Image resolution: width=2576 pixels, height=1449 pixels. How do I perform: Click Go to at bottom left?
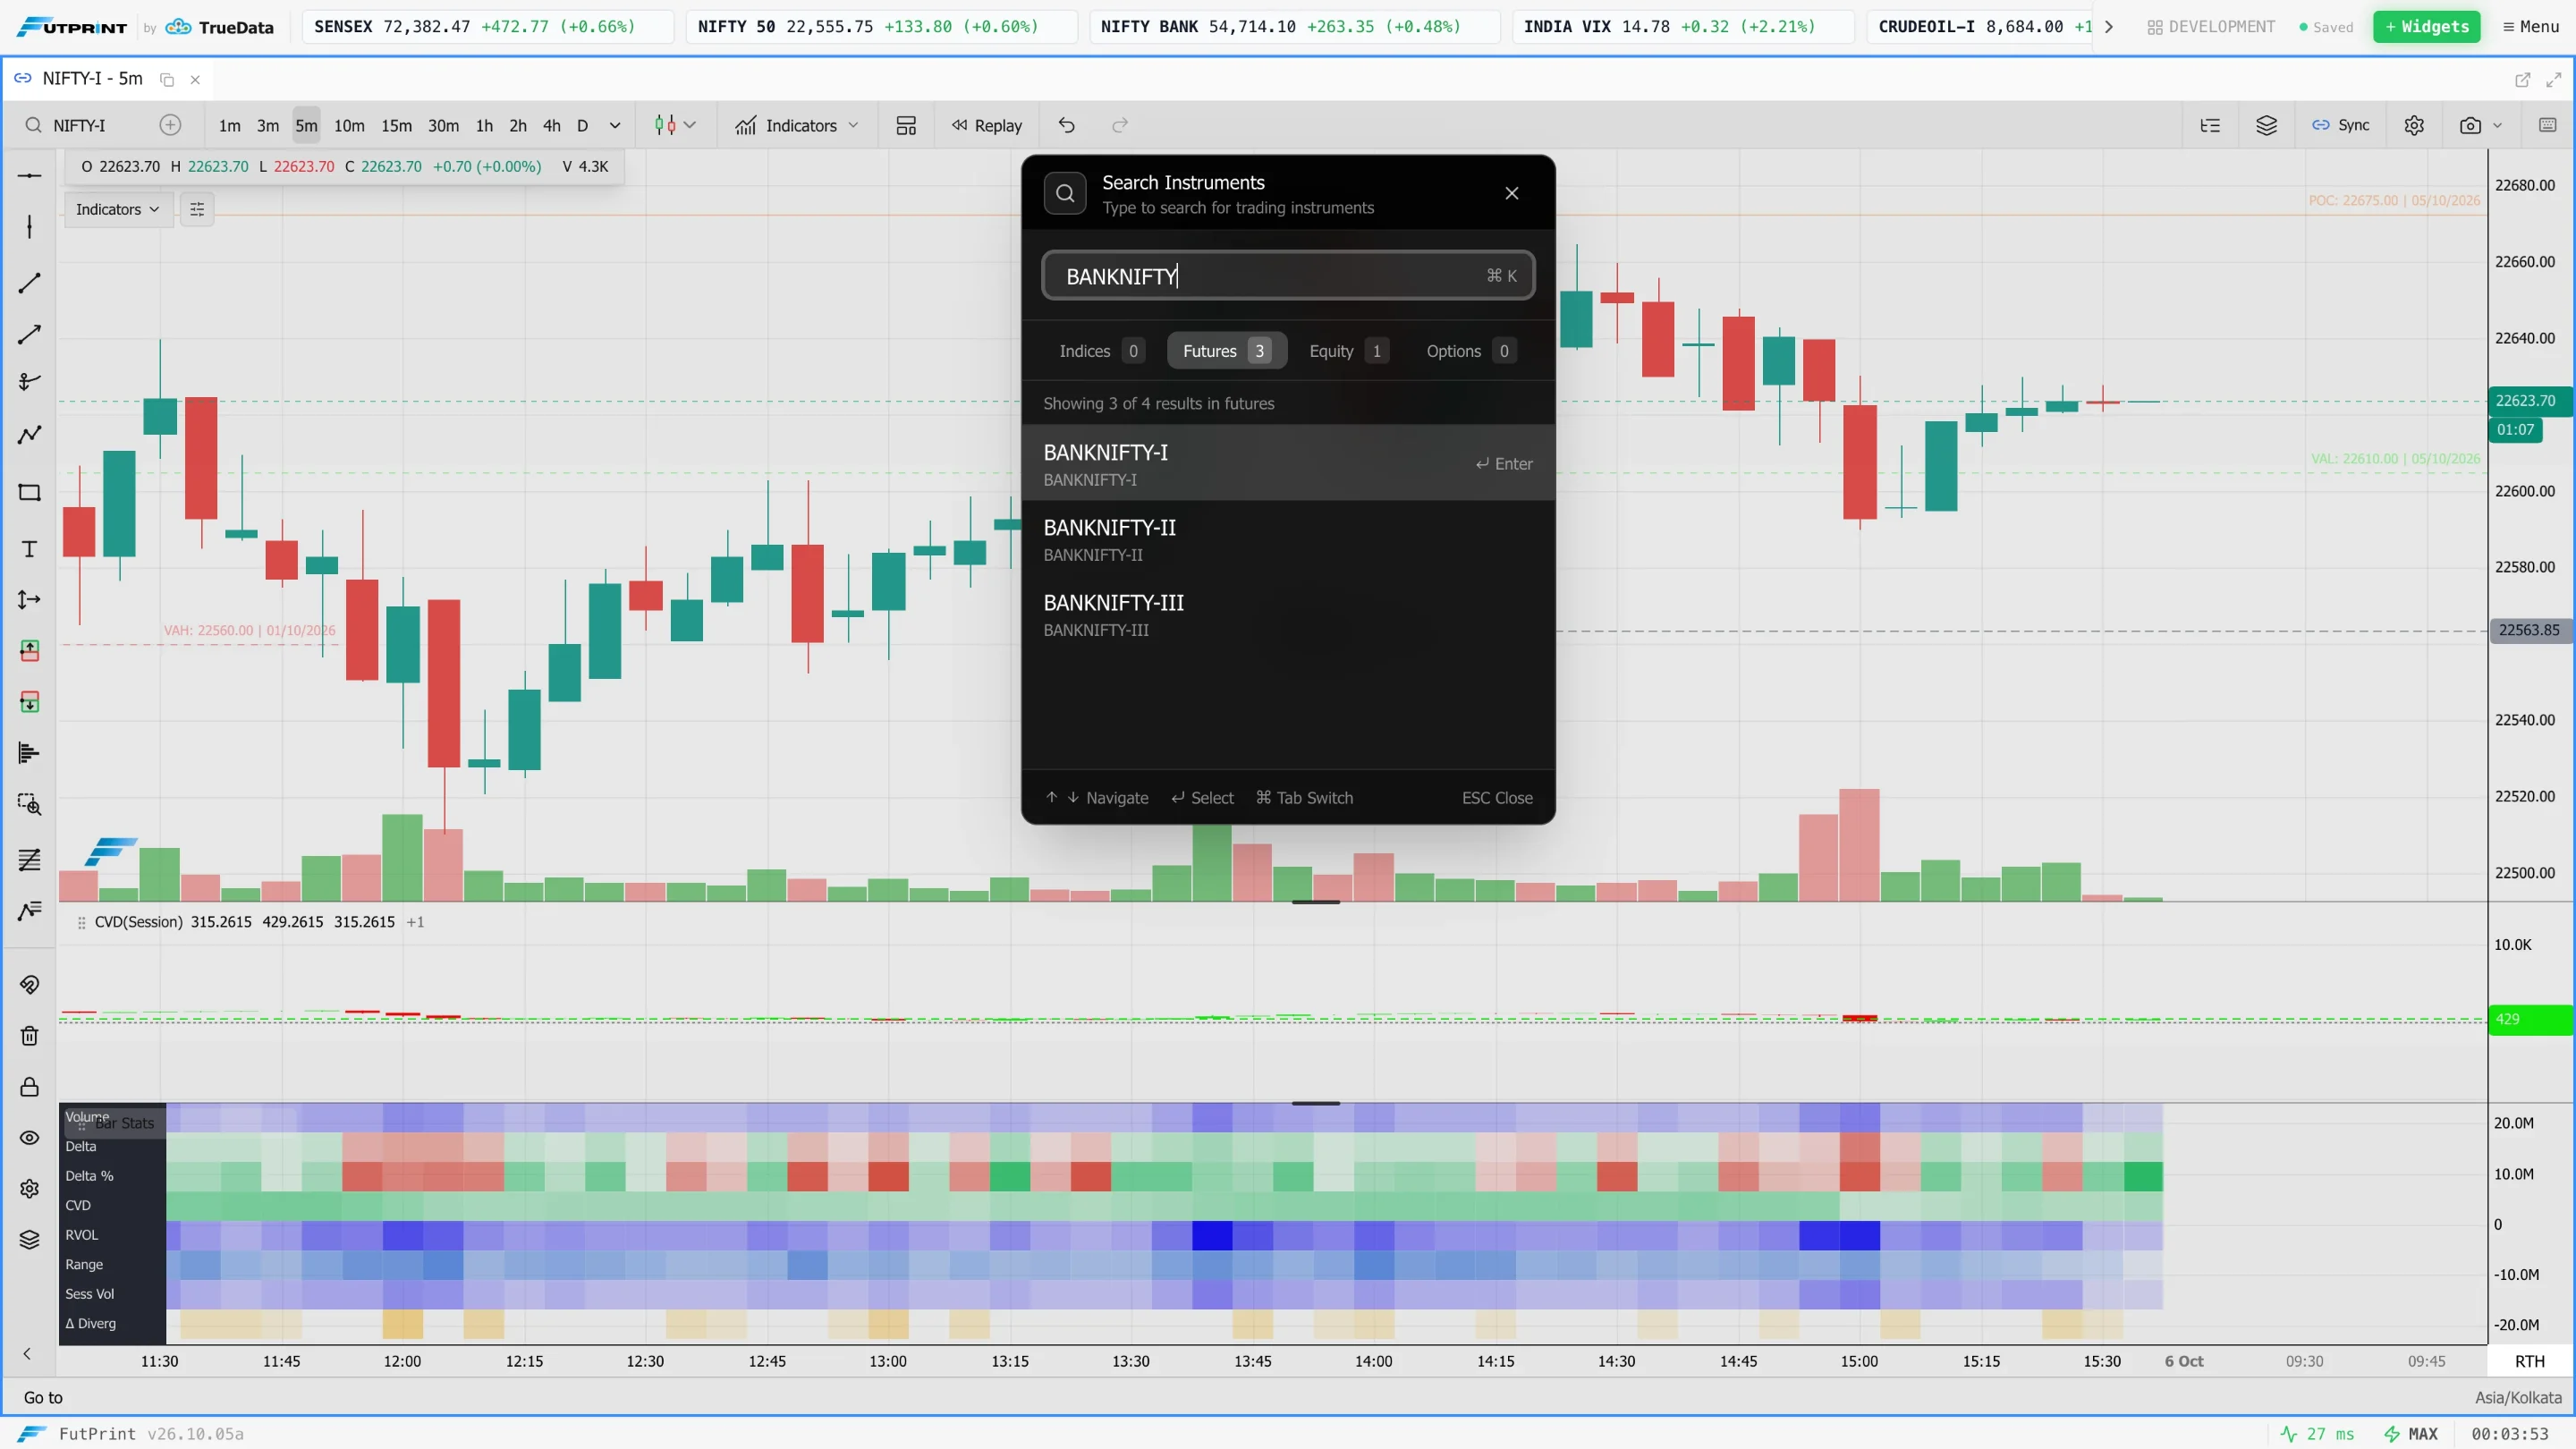tap(43, 1397)
